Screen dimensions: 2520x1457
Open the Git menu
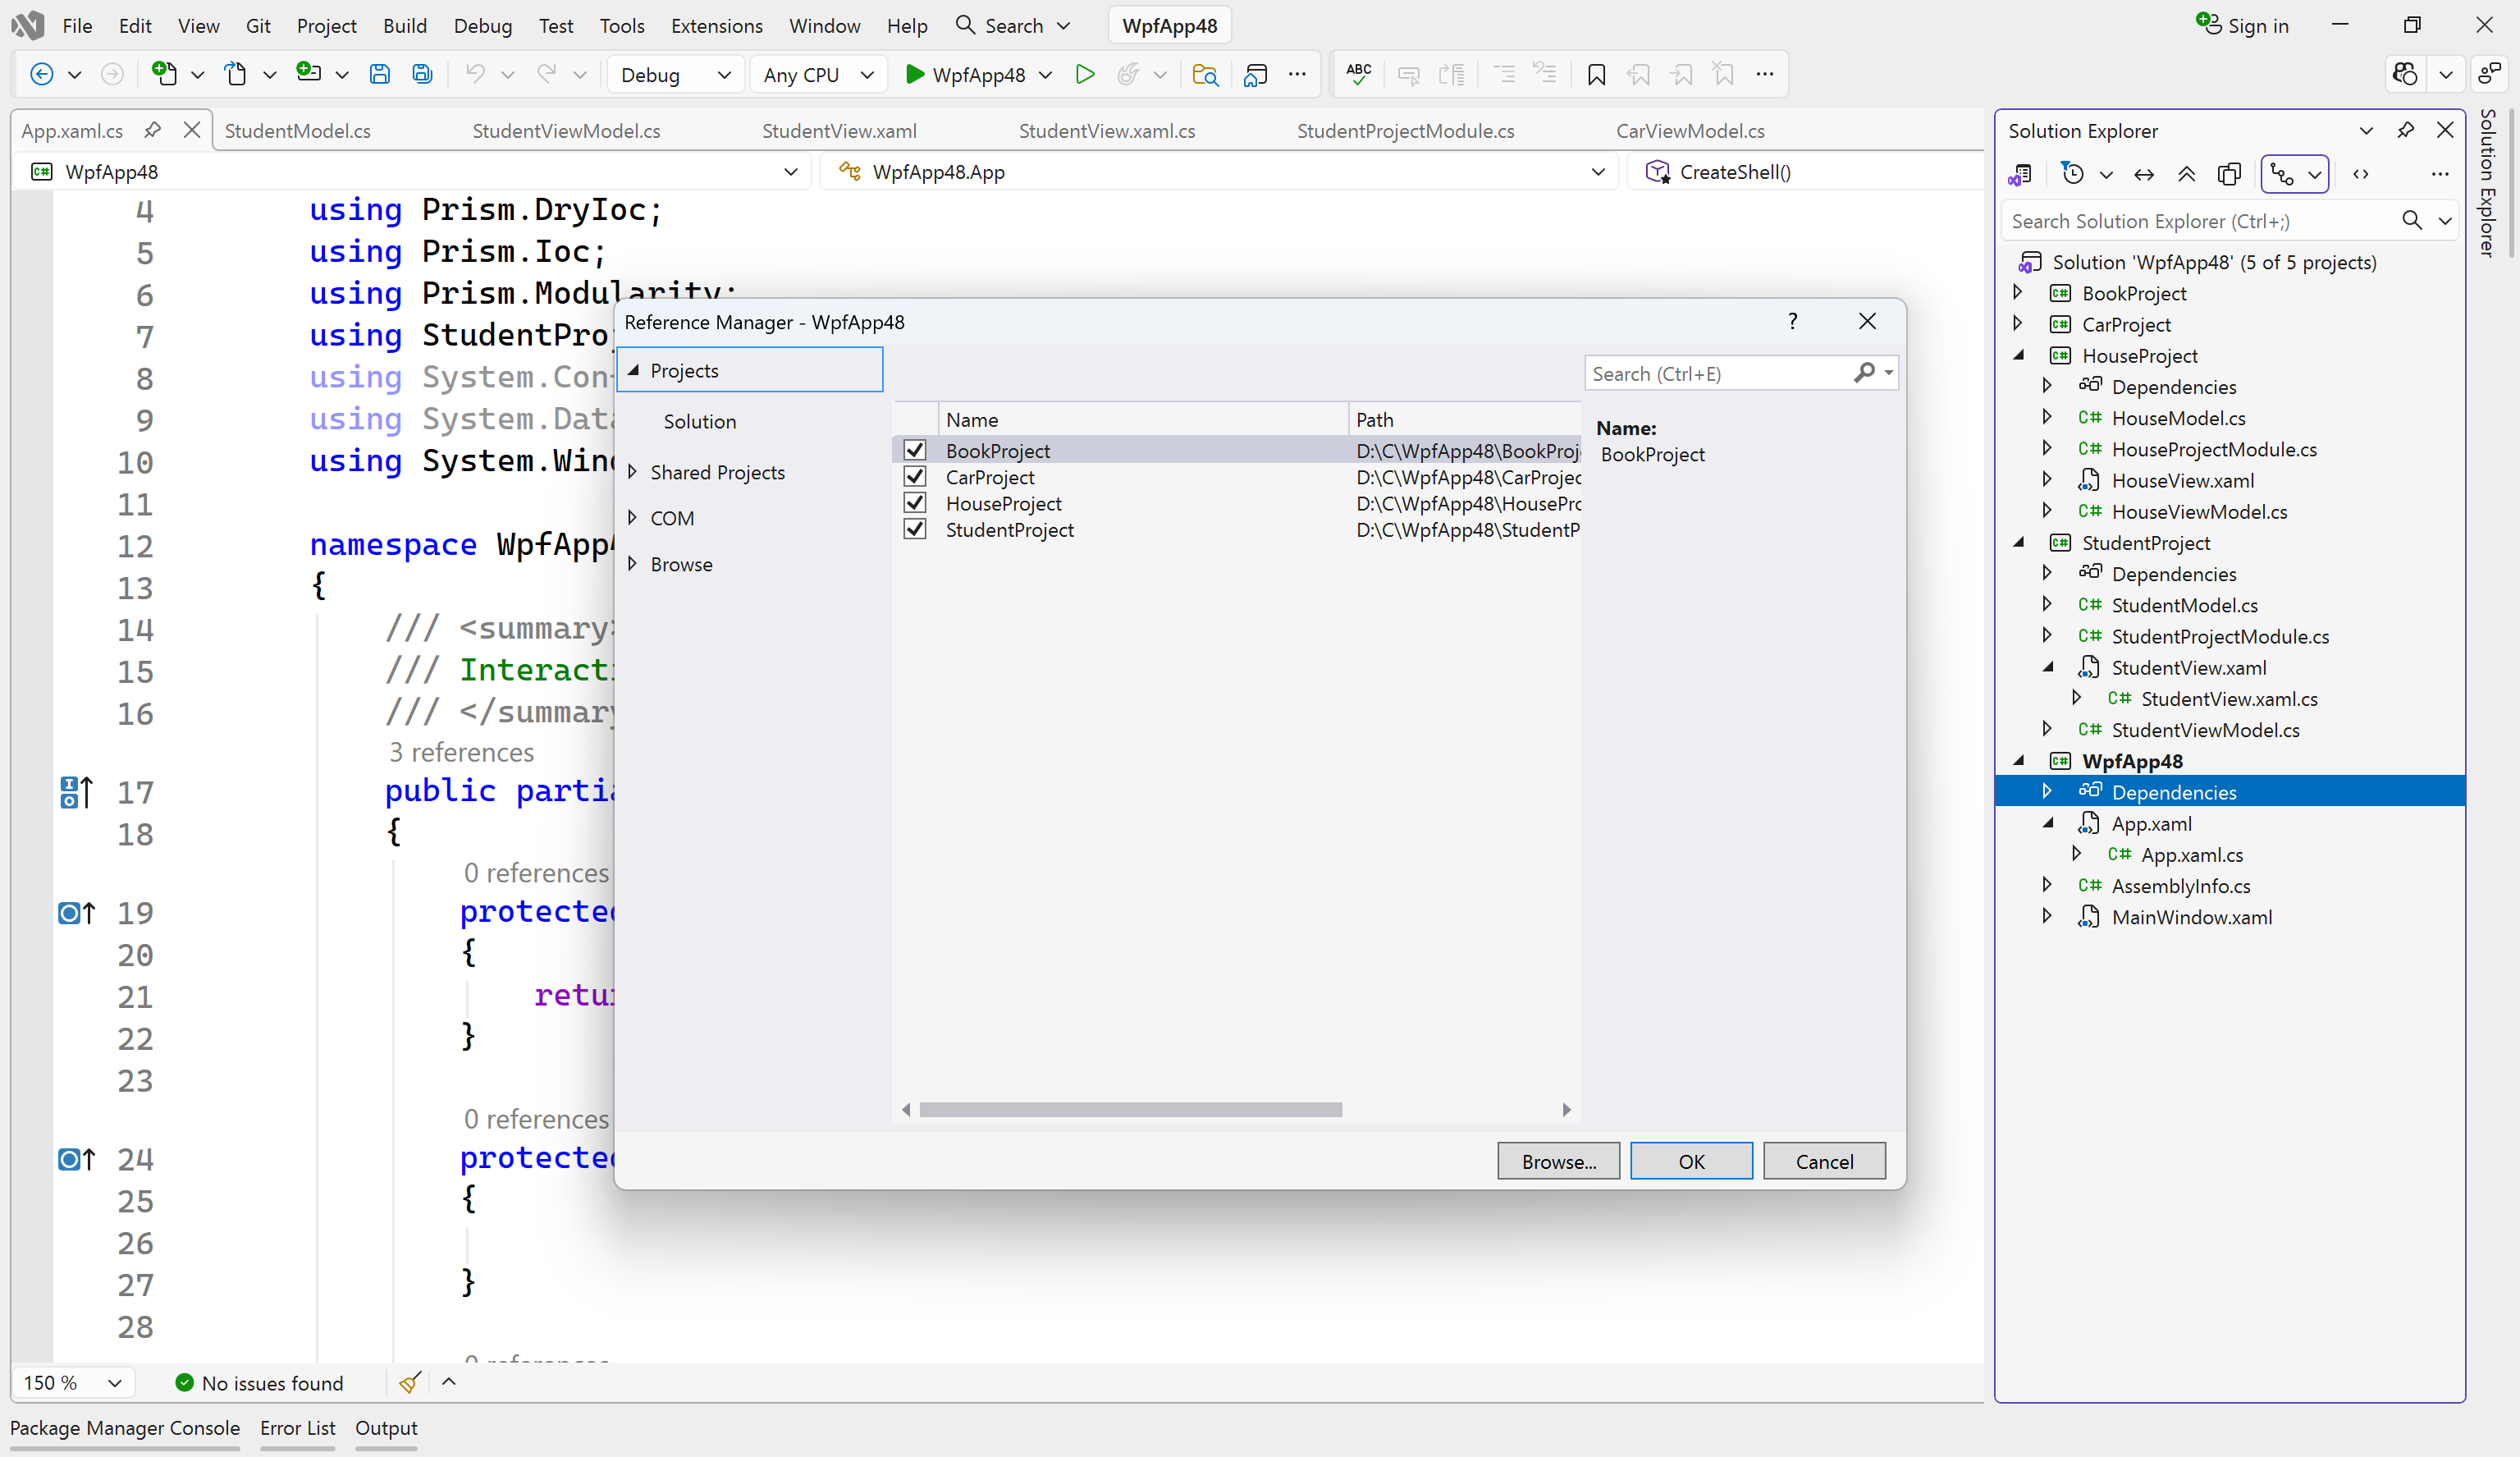click(x=258, y=25)
